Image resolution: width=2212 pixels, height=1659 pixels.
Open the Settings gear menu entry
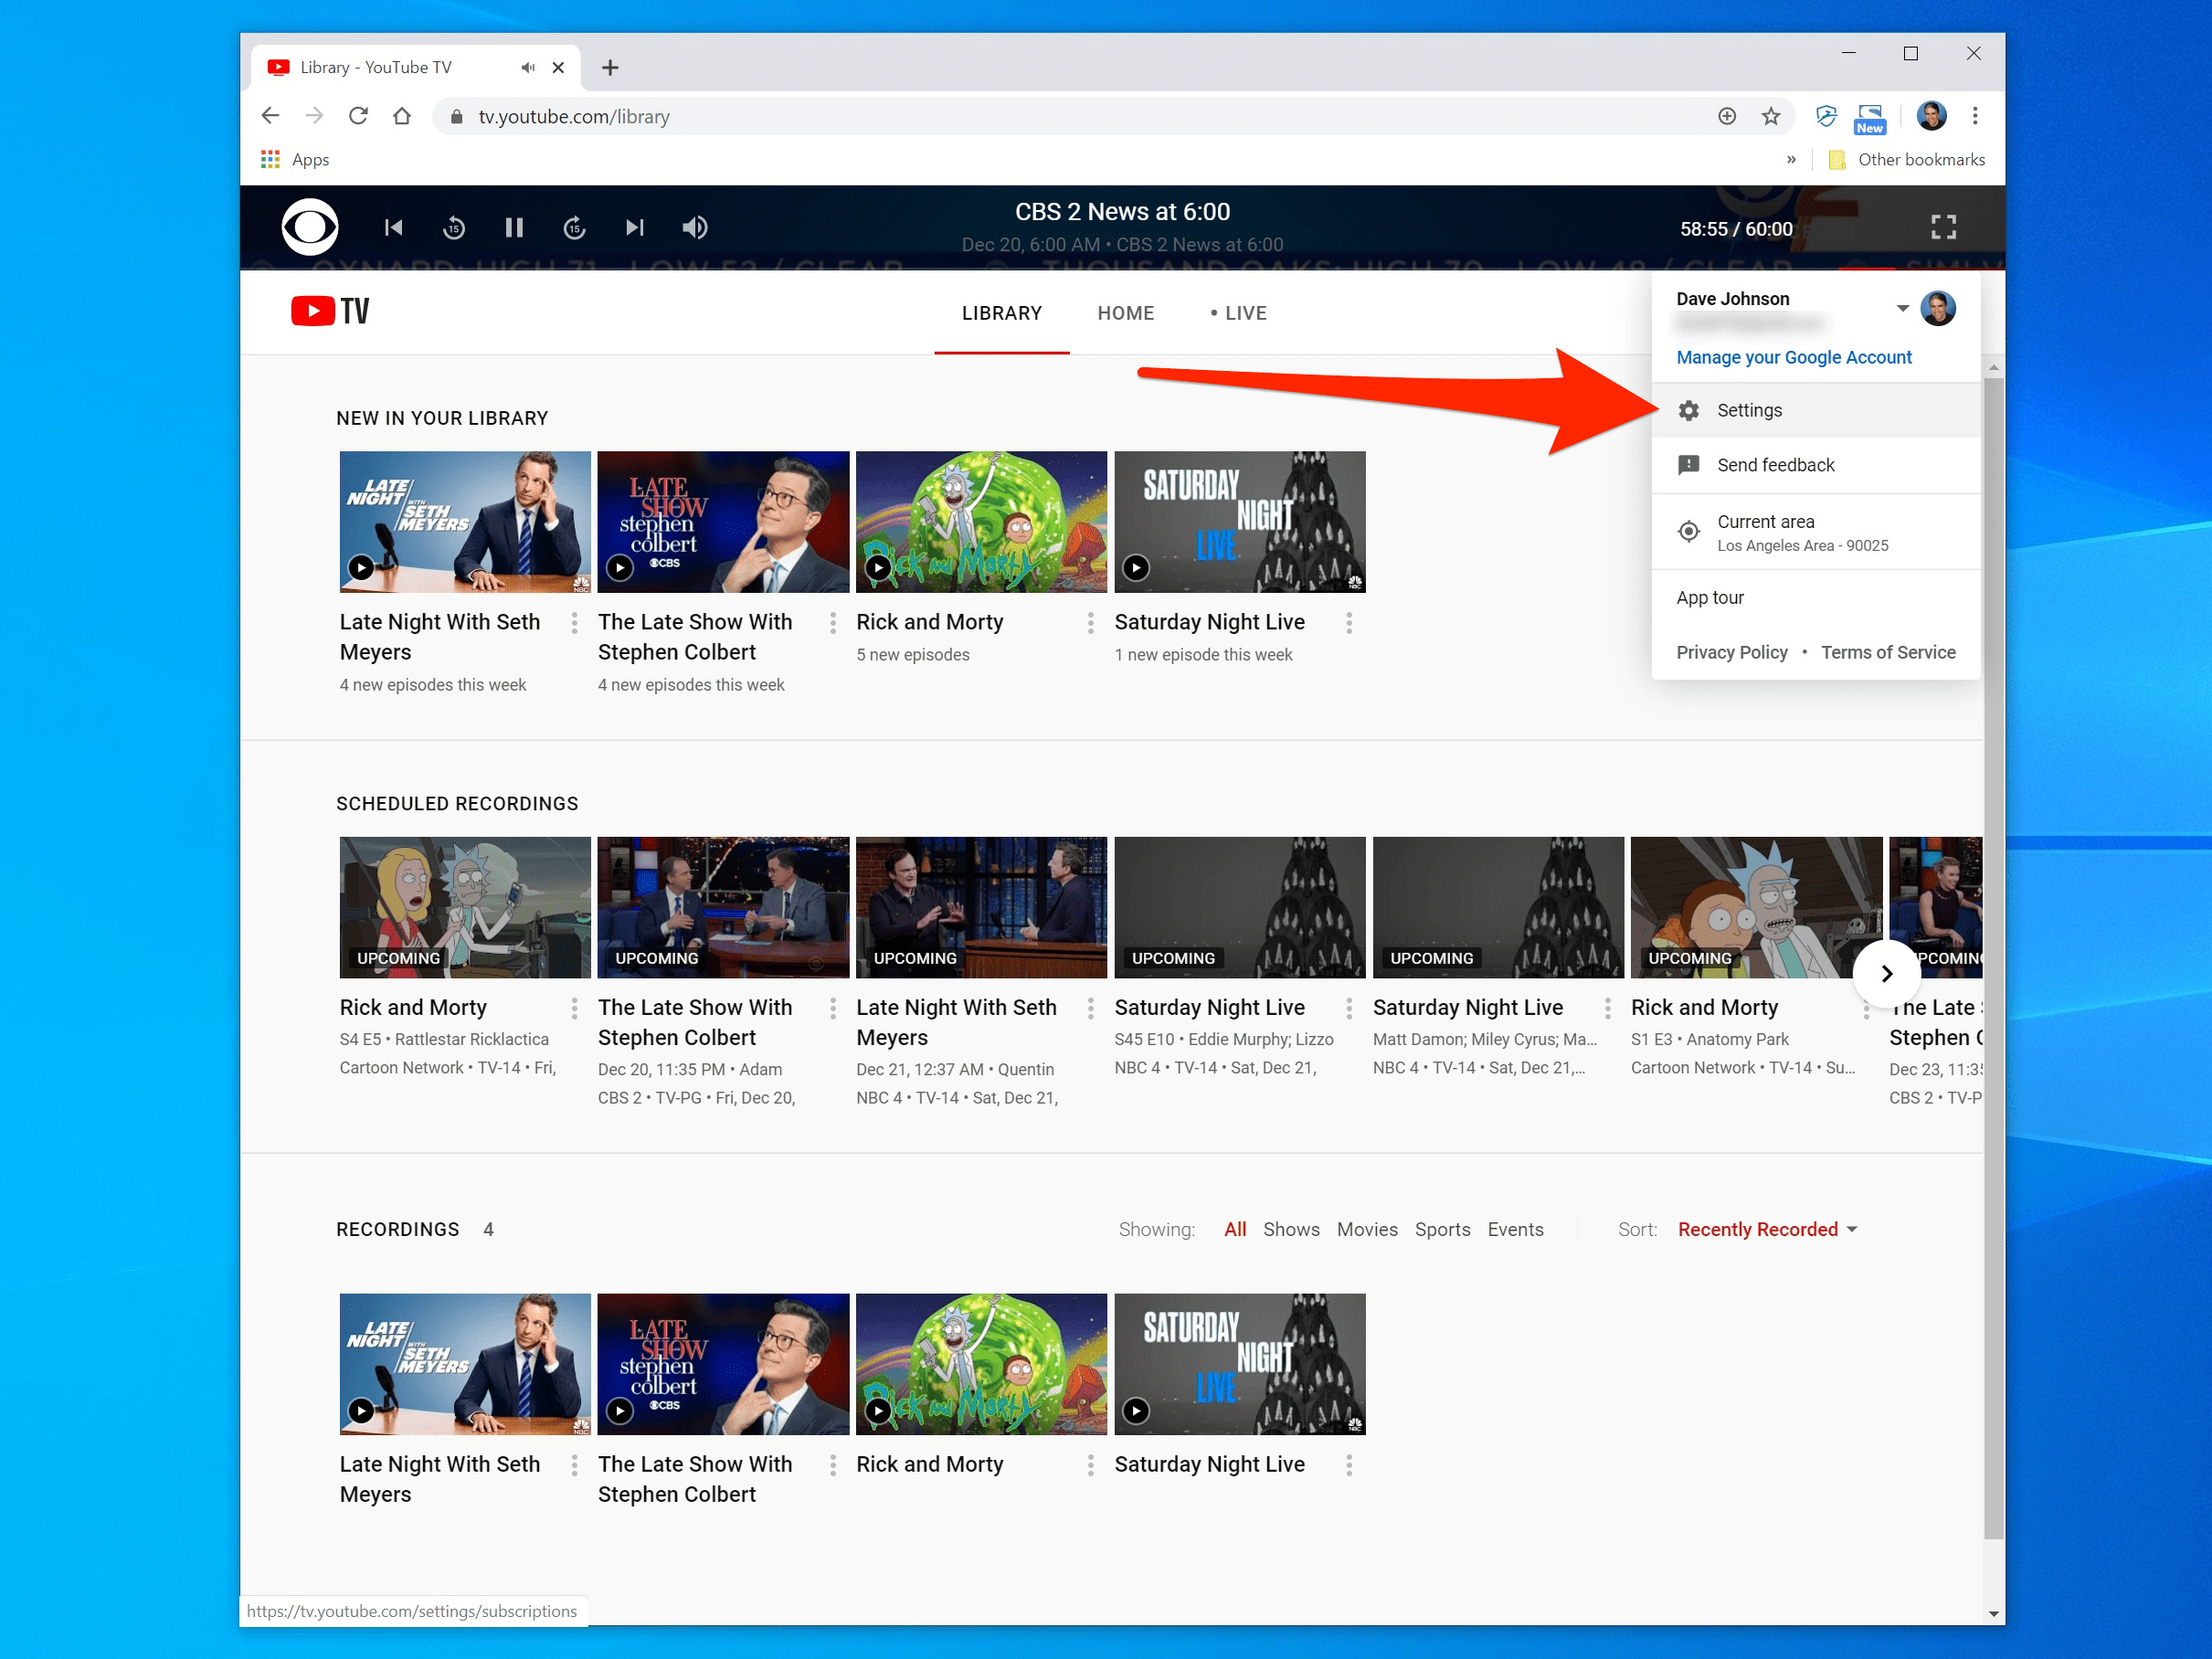pos(1749,411)
